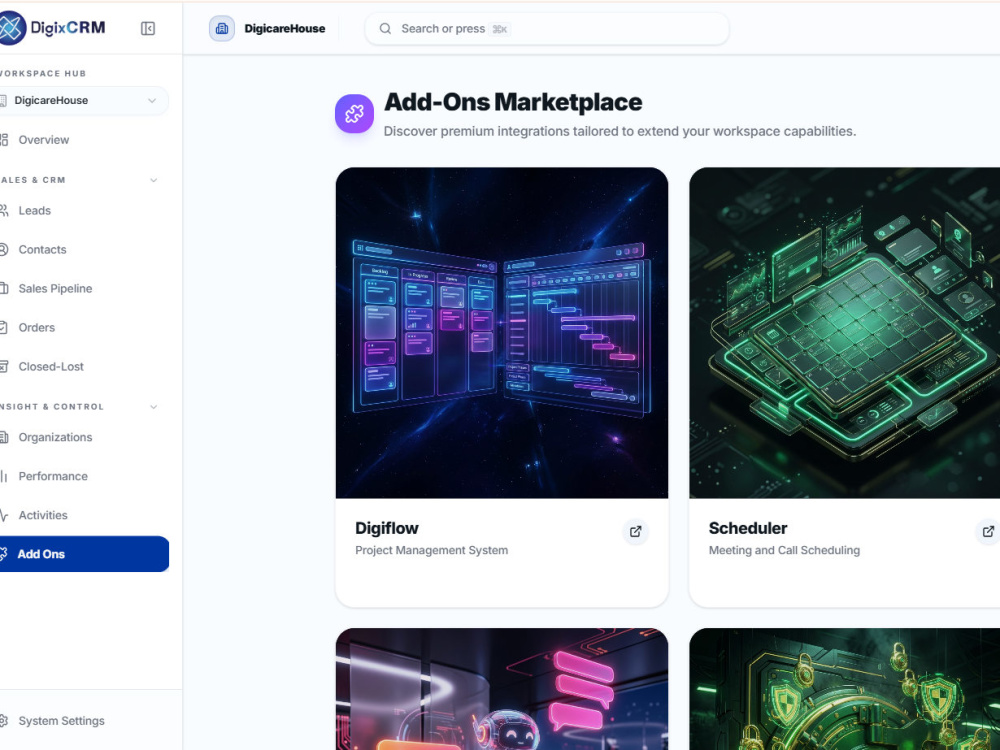Click the DigixCRM logo icon
This screenshot has height=750, width=1000.
pyautogui.click(x=11, y=28)
